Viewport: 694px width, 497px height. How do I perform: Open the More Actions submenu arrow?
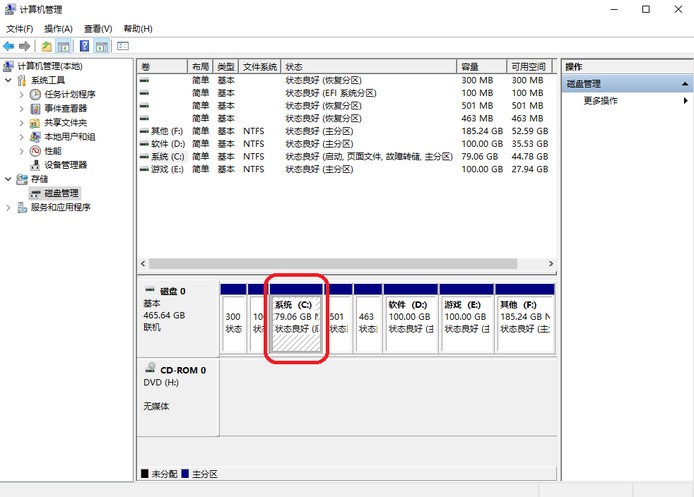685,100
